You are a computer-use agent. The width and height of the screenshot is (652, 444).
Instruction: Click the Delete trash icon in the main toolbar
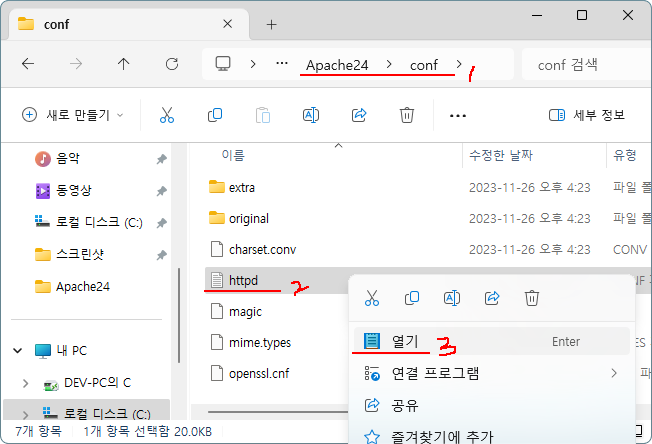coord(407,115)
